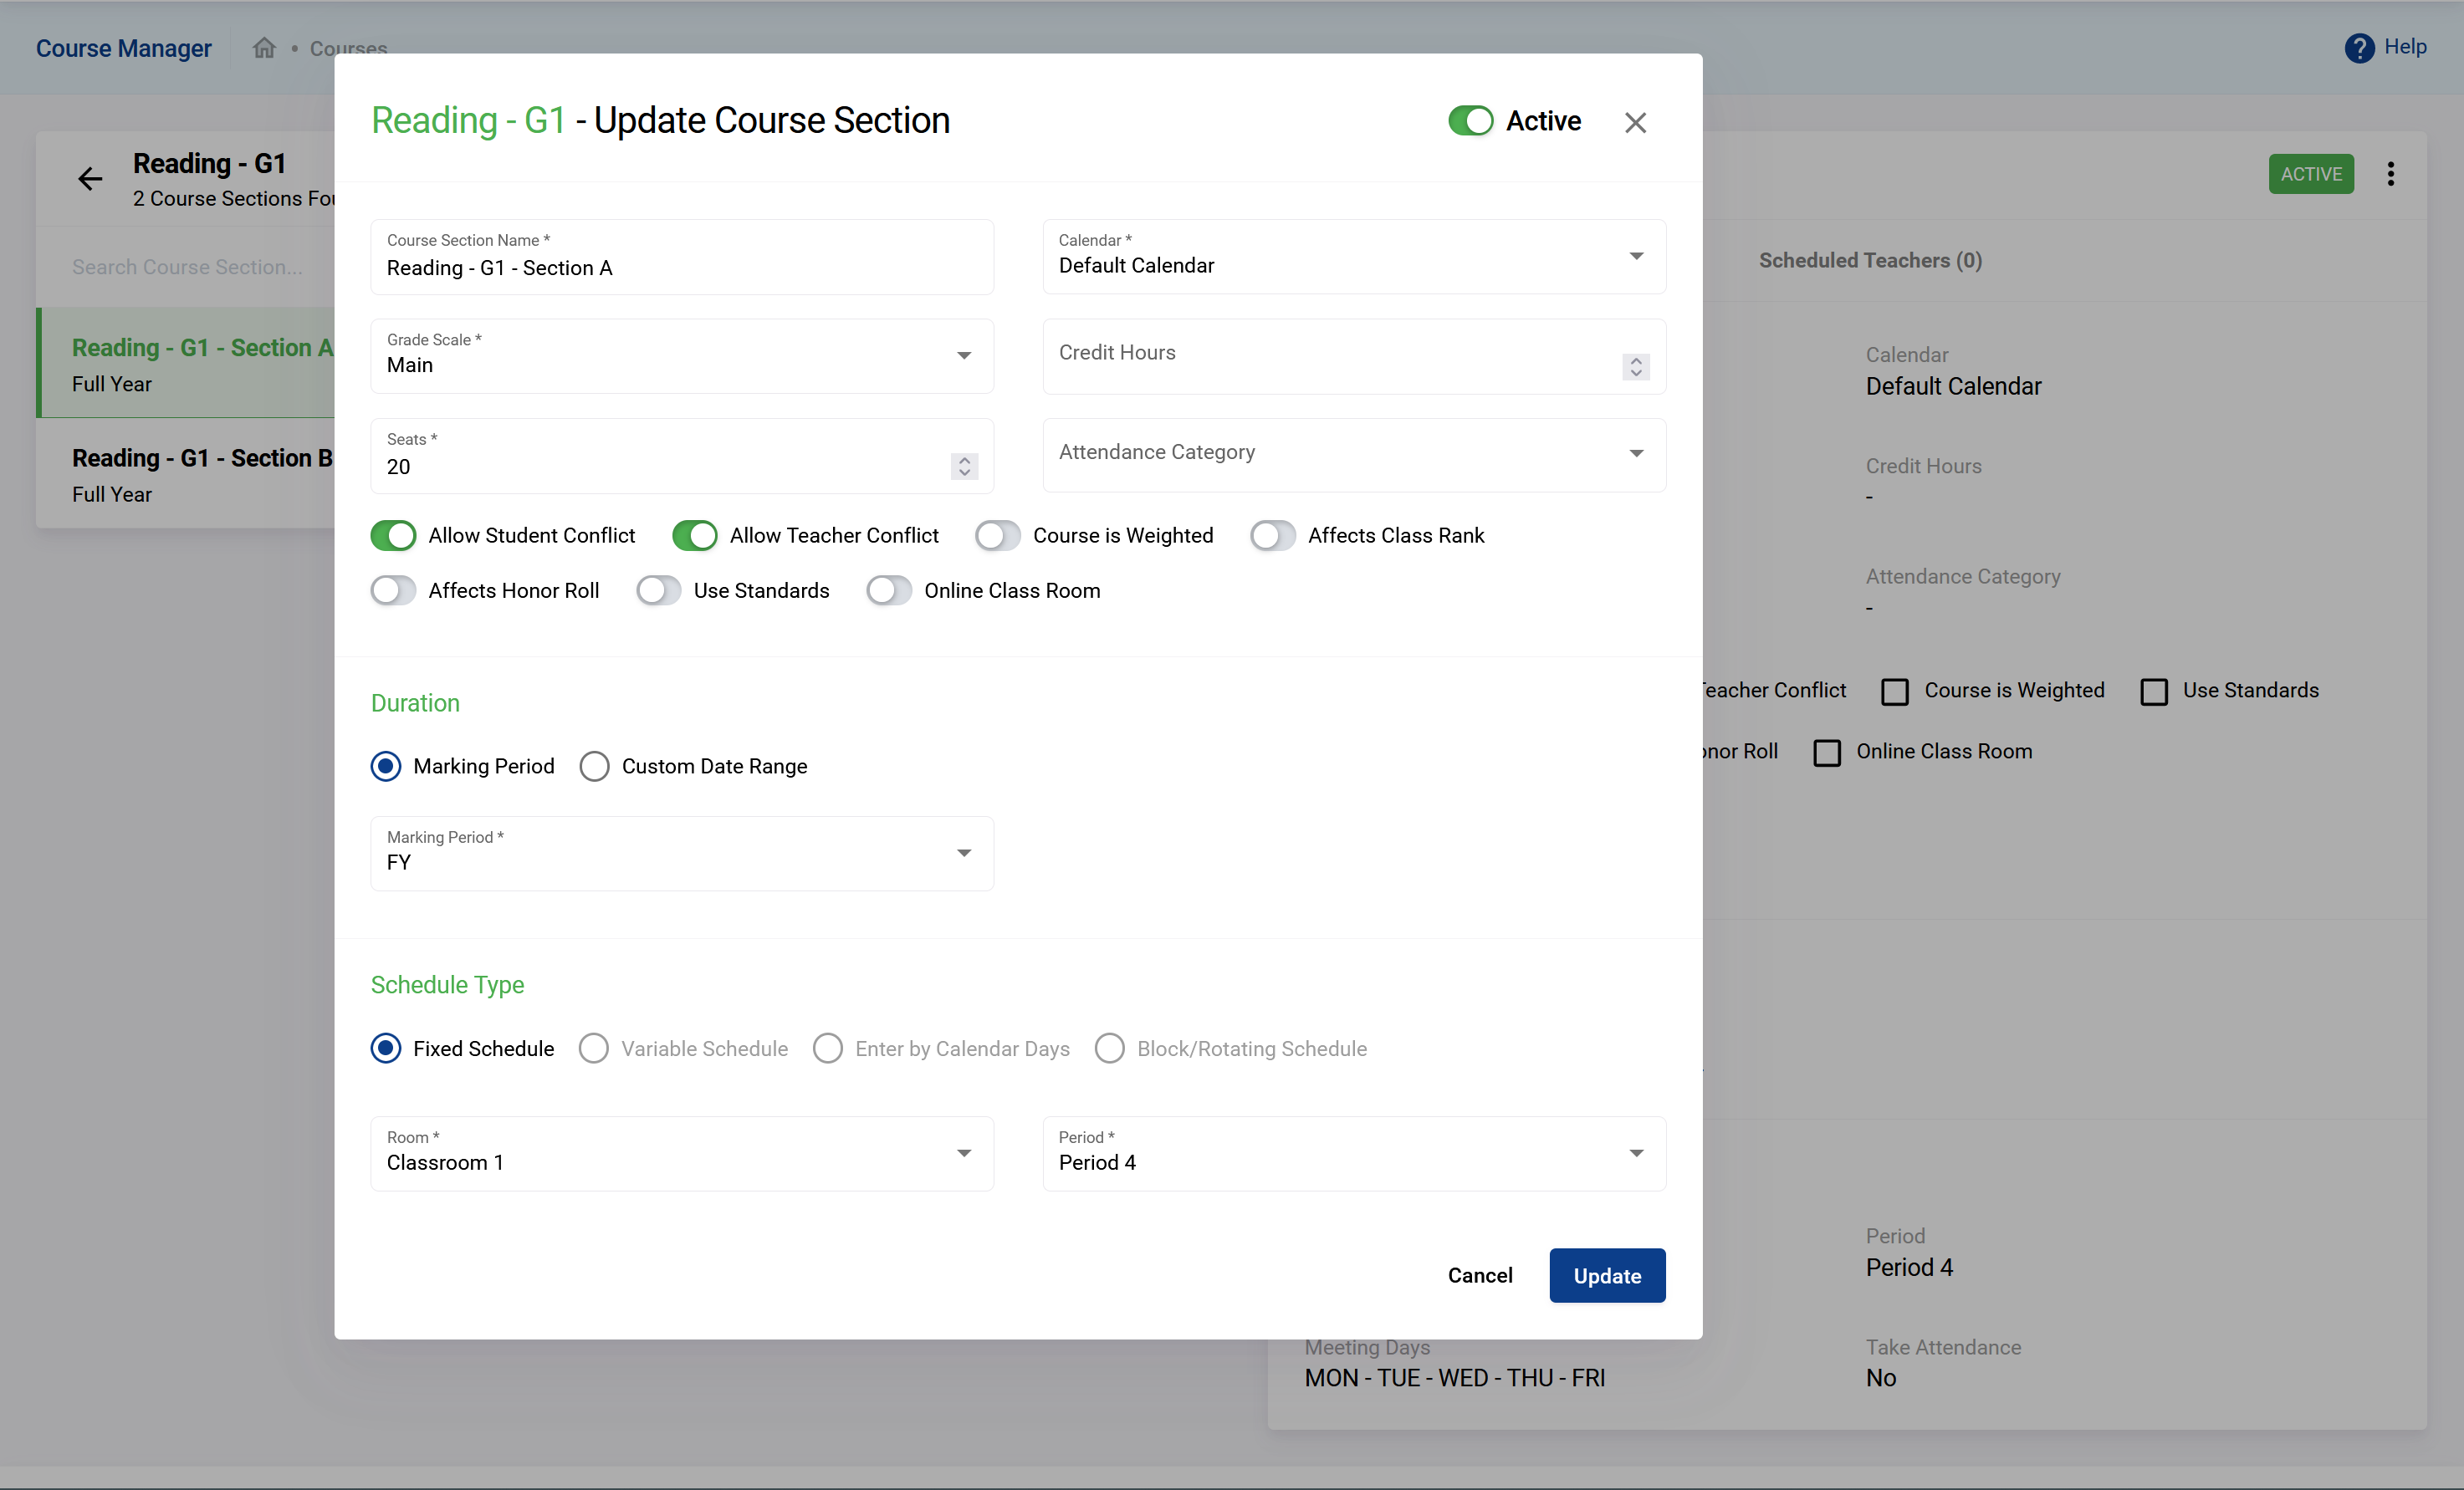The width and height of the screenshot is (2464, 1490).
Task: Click the back arrow next to Reading - G1
Action: (90, 179)
